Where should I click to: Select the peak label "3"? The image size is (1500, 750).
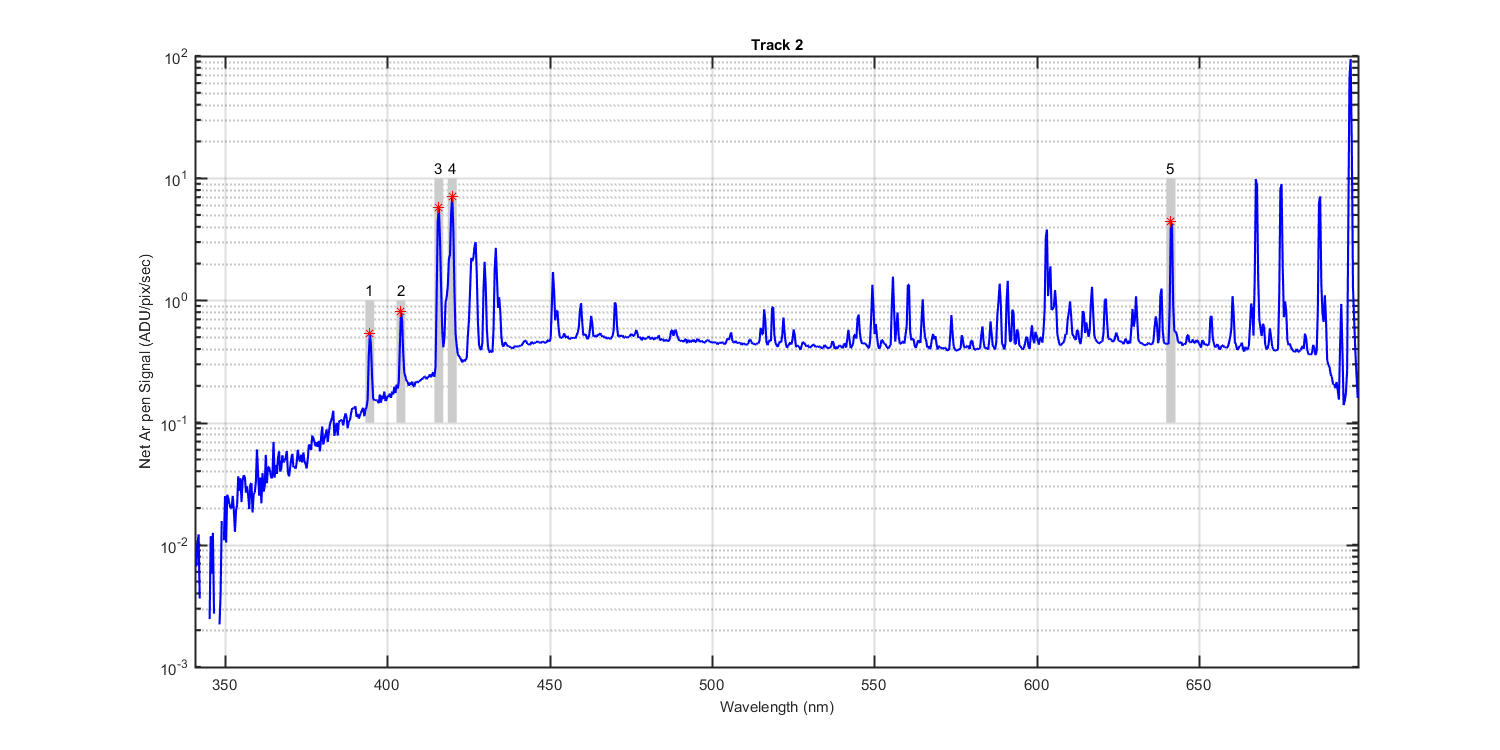438,168
